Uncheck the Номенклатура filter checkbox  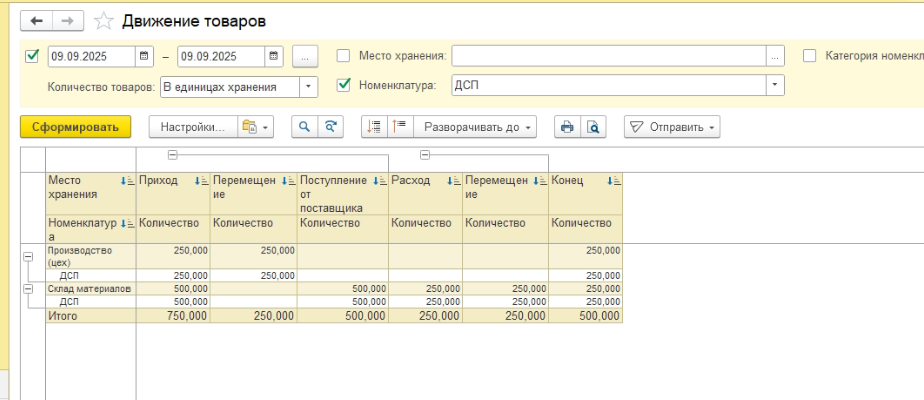(343, 85)
